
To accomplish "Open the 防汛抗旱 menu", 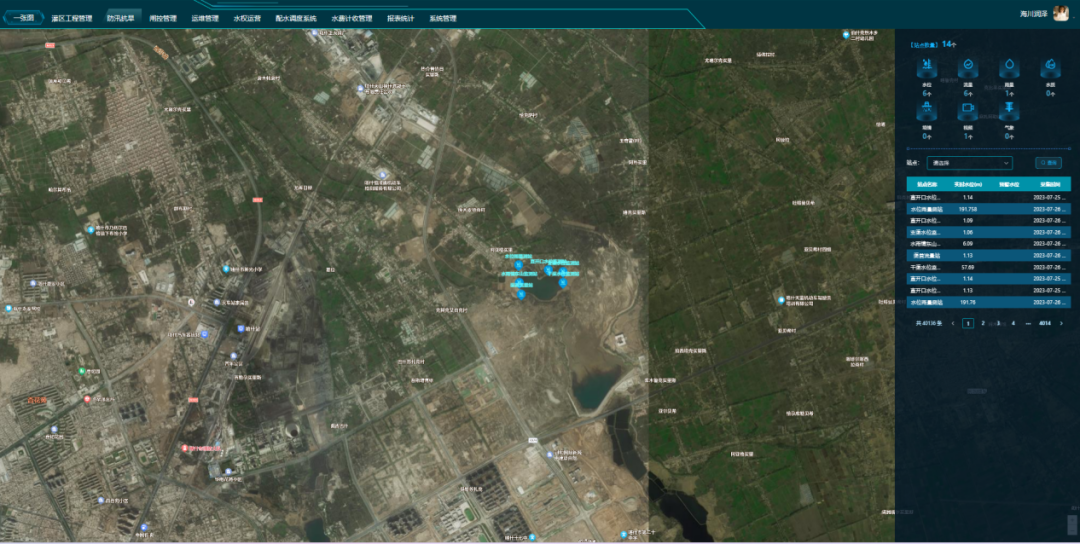I will coord(121,19).
